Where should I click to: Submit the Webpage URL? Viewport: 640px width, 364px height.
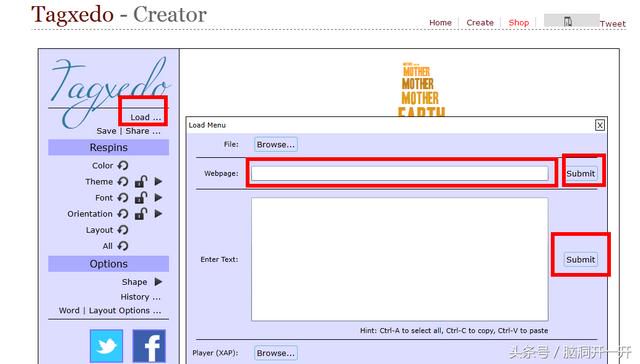580,173
